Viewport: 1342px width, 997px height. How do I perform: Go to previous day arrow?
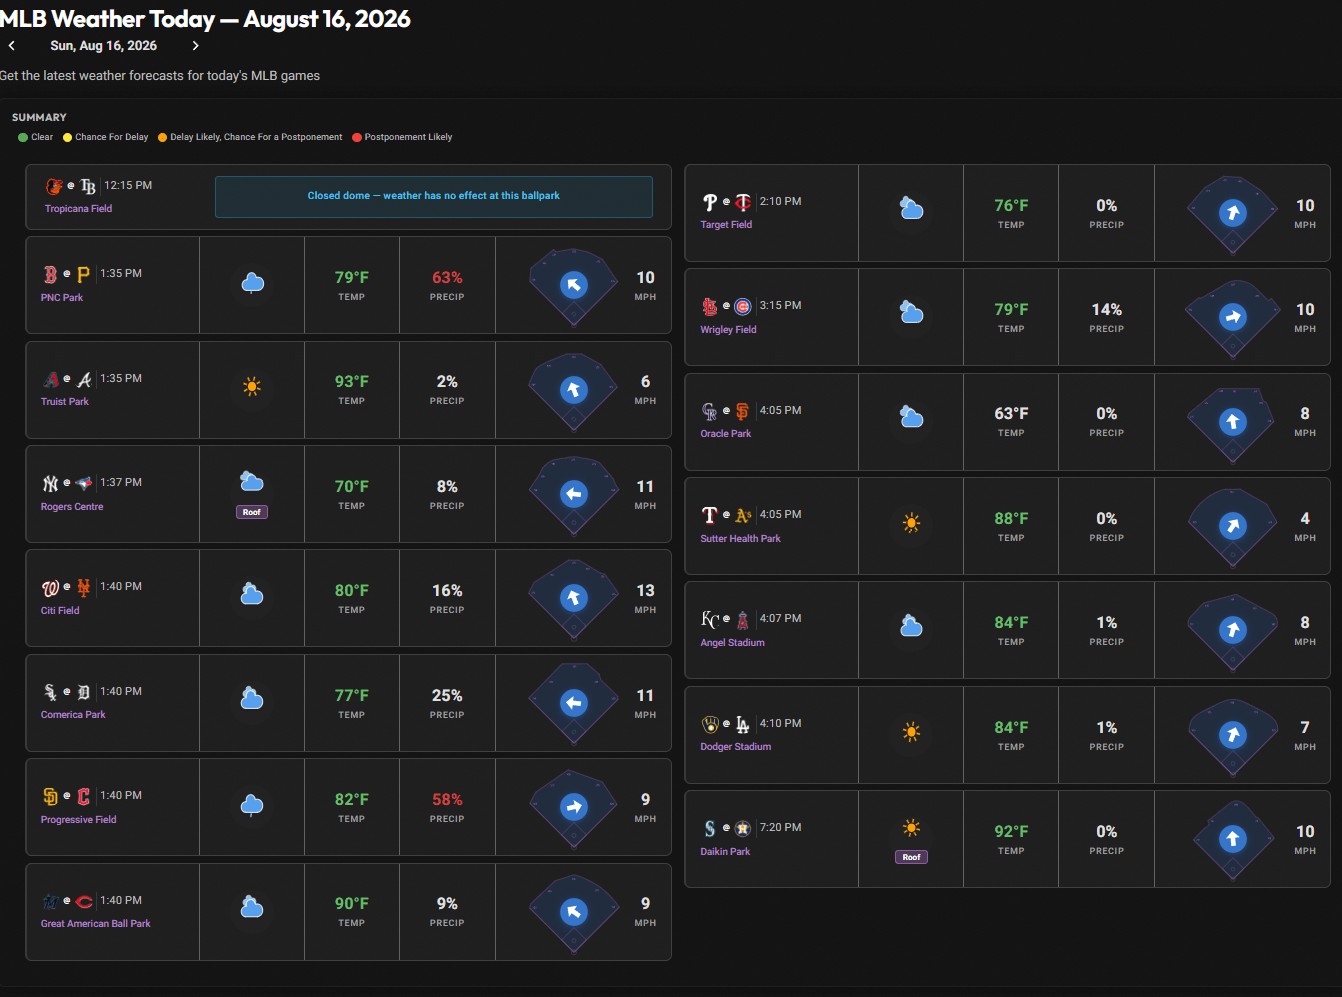11,46
